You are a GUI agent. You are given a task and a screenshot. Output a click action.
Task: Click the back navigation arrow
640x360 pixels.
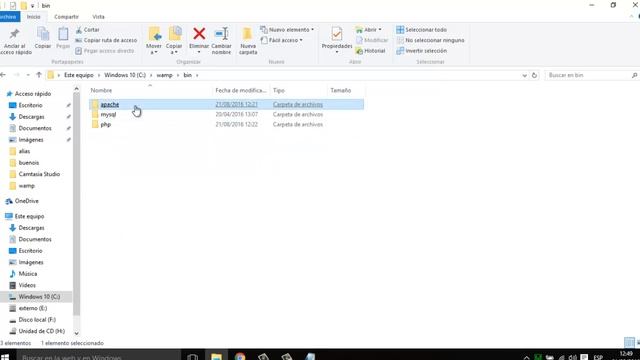(3, 75)
